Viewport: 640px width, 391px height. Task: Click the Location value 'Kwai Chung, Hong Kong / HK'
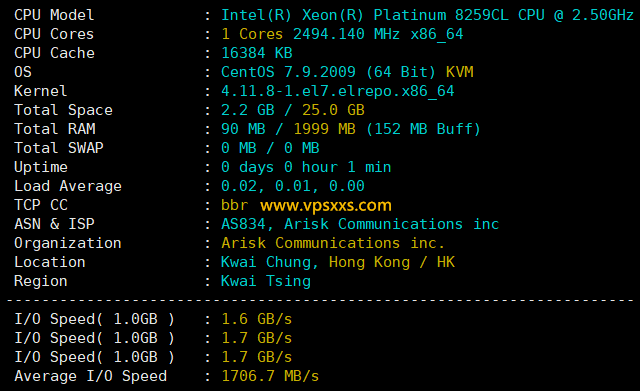click(338, 262)
